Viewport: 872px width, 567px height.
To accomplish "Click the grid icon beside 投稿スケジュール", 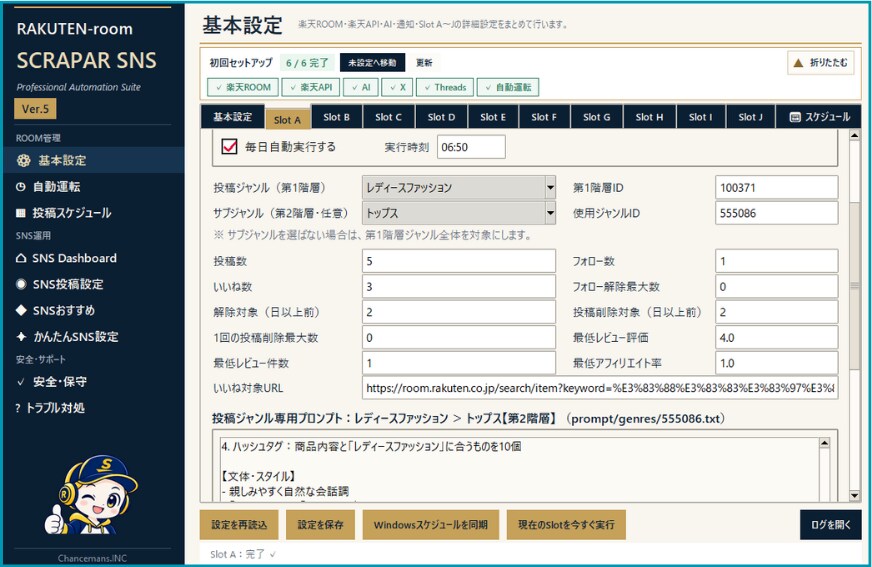I will point(21,213).
